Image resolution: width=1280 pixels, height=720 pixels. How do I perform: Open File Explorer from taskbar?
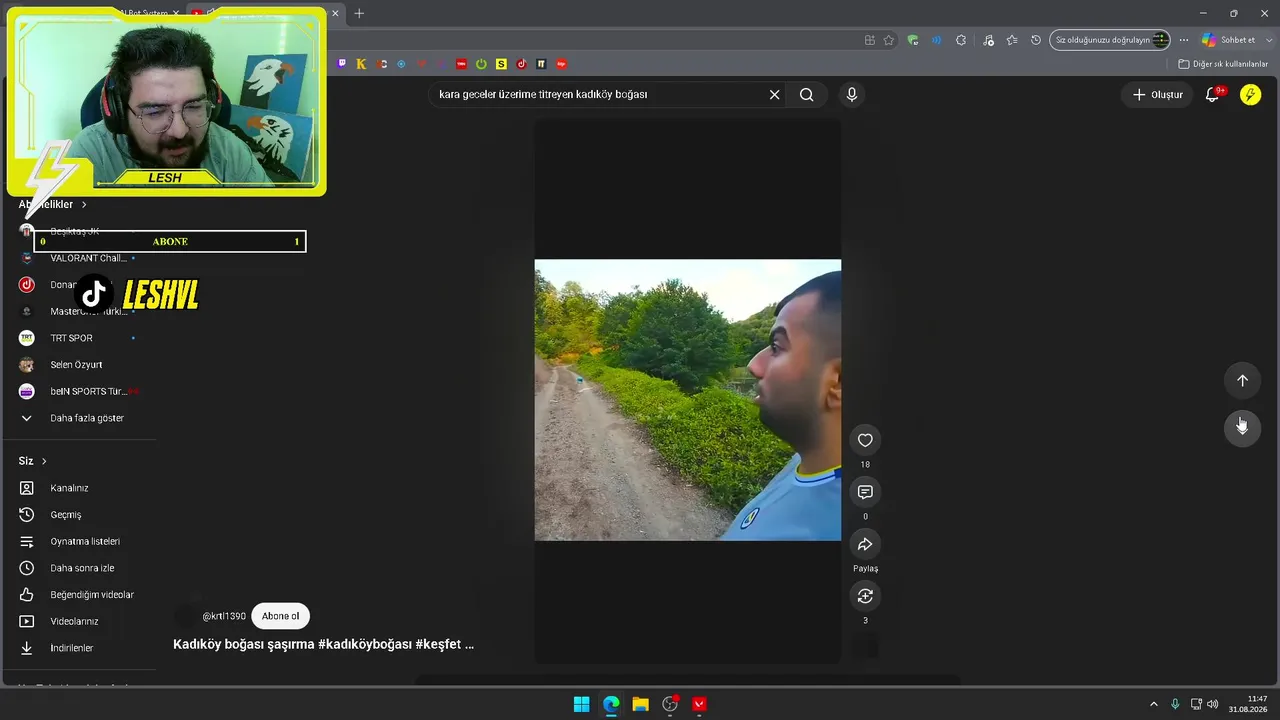640,704
